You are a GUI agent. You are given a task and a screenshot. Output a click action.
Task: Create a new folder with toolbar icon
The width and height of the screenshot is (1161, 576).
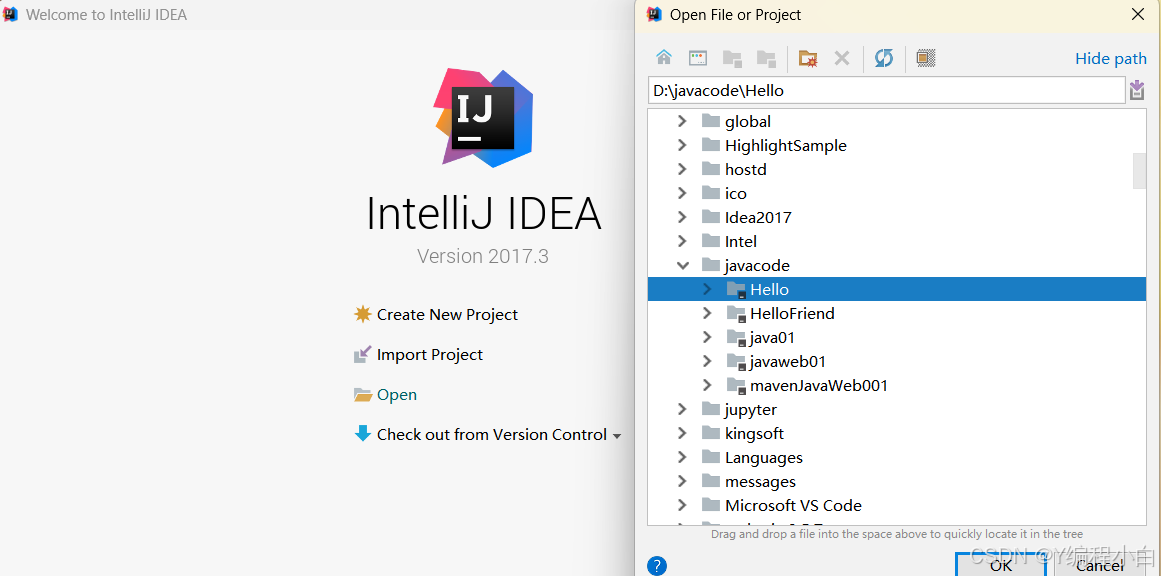pyautogui.click(x=808, y=58)
